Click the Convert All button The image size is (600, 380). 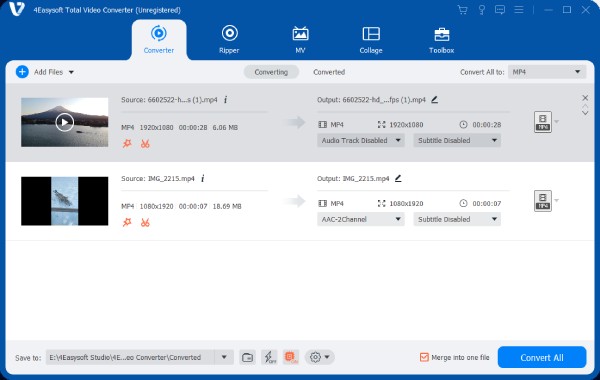542,357
